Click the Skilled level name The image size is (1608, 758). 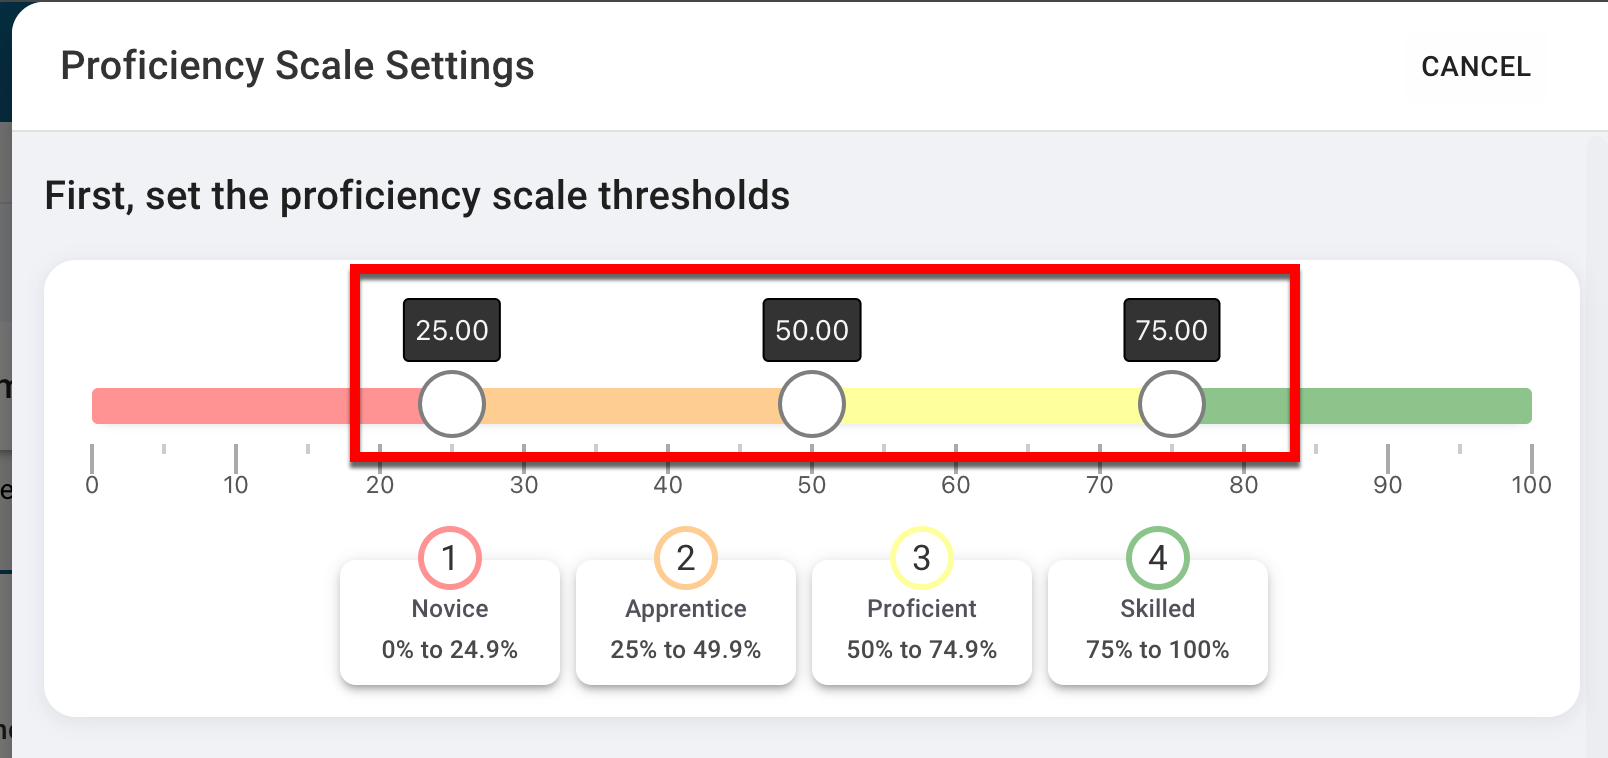(x=1158, y=609)
